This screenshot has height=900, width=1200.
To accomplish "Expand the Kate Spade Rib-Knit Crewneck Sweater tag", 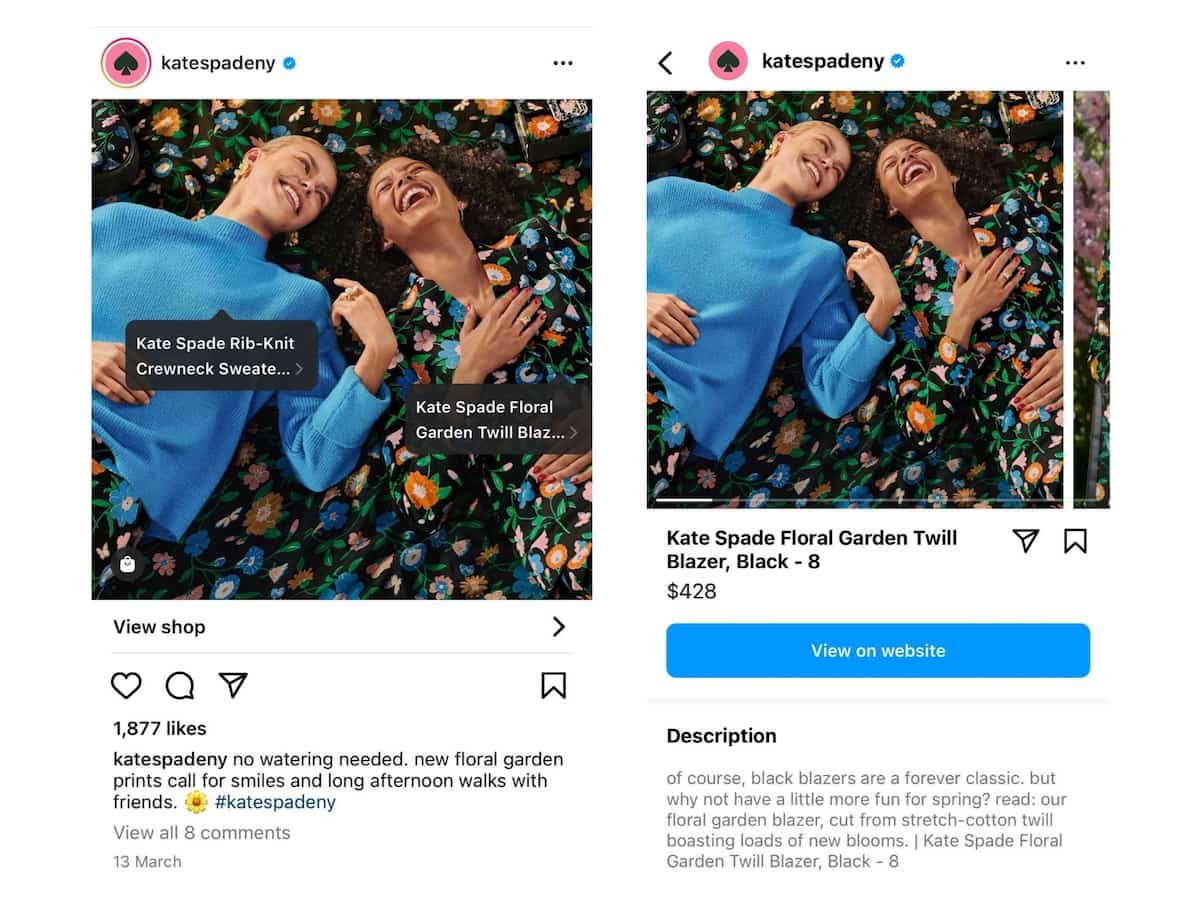I will 218,356.
